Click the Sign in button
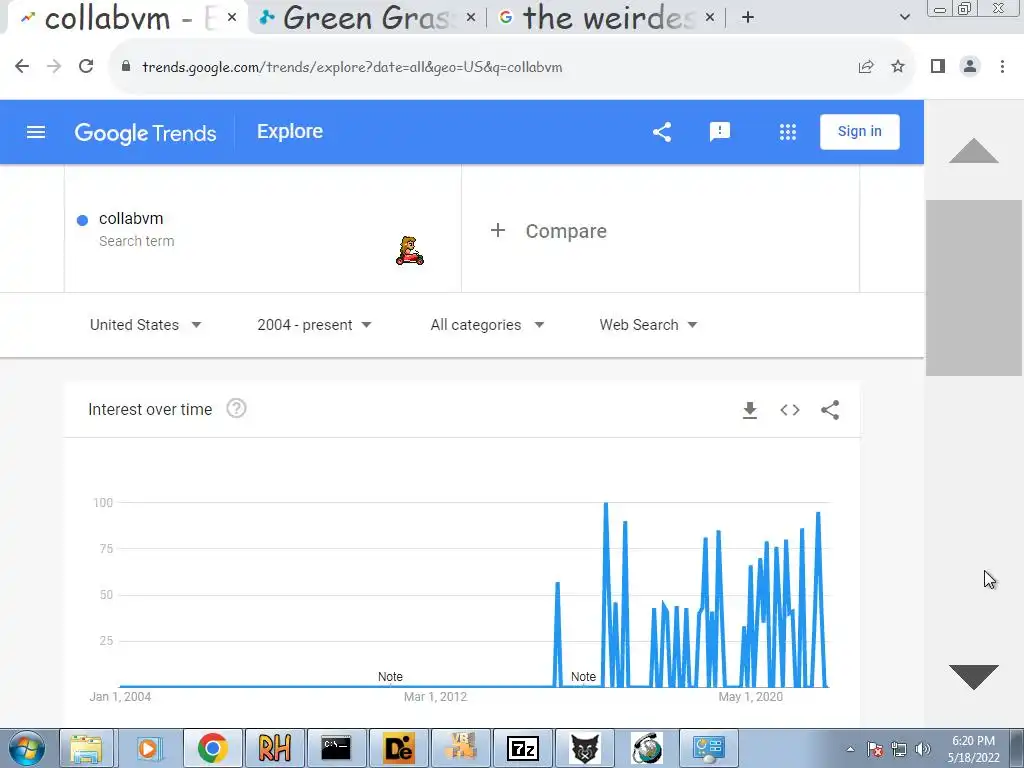Screen dimensions: 1024x768 click(859, 132)
